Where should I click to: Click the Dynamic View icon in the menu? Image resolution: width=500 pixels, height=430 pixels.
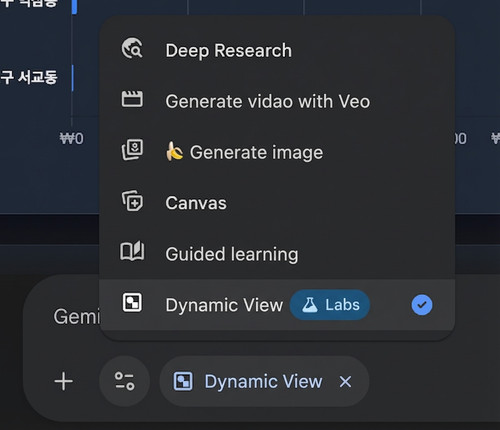tap(132, 303)
